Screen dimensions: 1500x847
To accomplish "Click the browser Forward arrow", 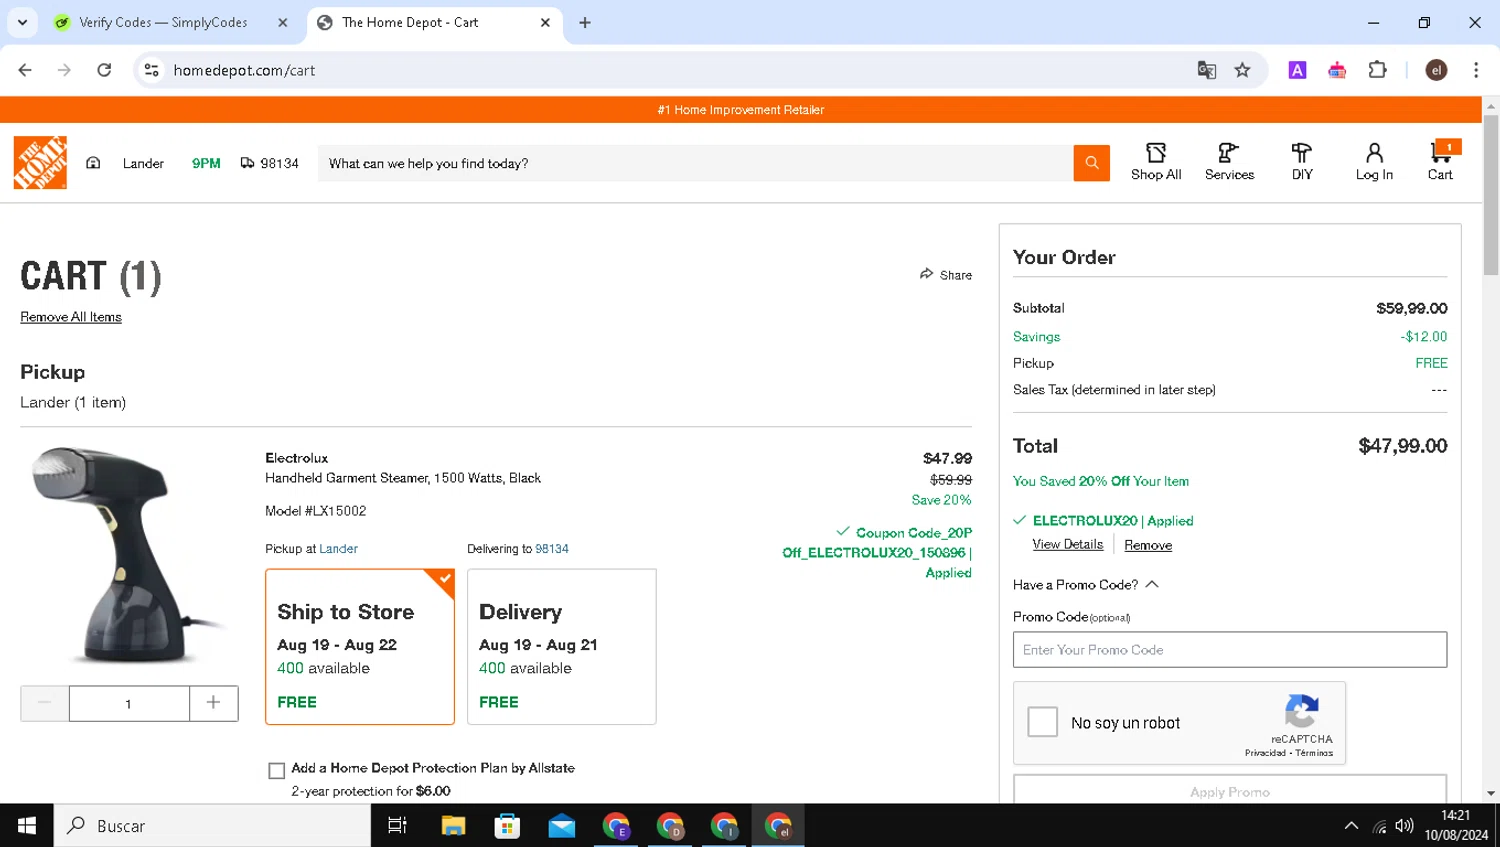I will click(64, 70).
